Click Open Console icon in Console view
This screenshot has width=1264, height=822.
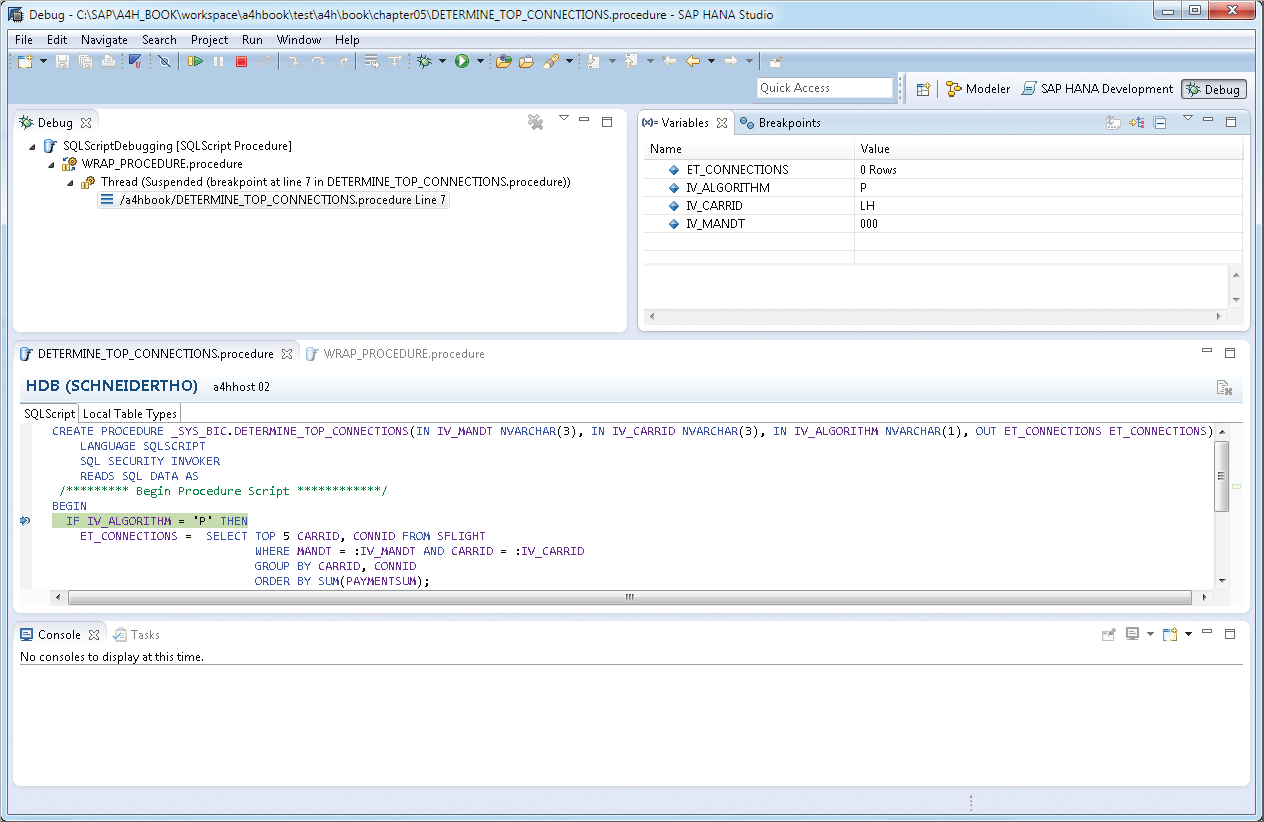[1170, 634]
